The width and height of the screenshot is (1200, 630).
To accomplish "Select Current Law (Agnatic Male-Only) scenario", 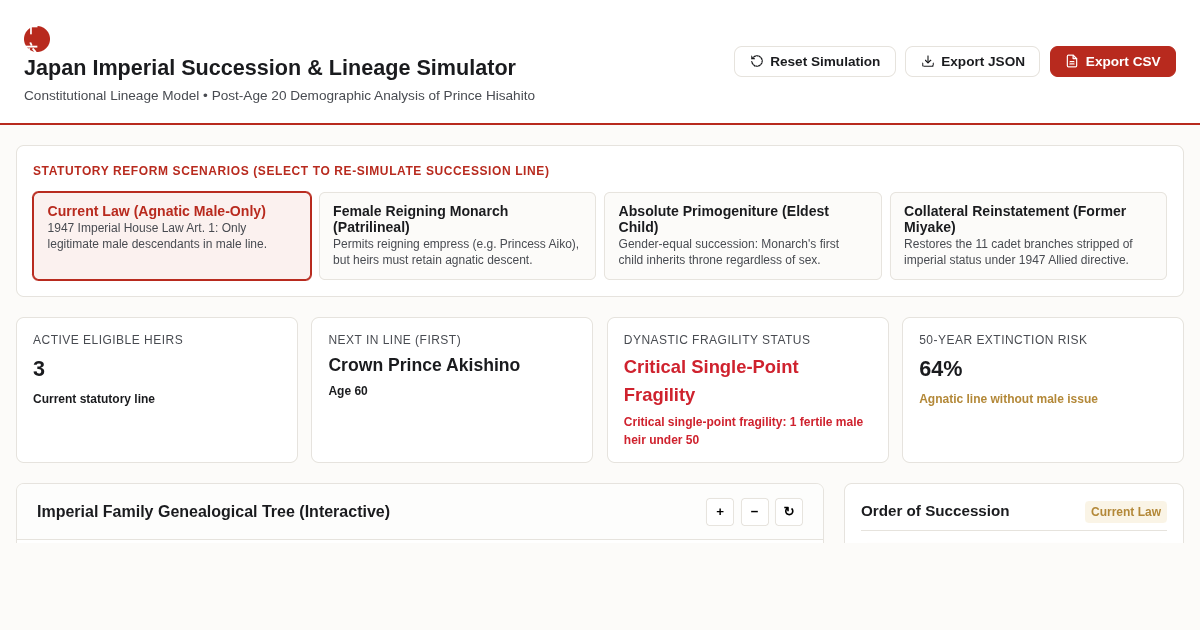I will pos(172,236).
